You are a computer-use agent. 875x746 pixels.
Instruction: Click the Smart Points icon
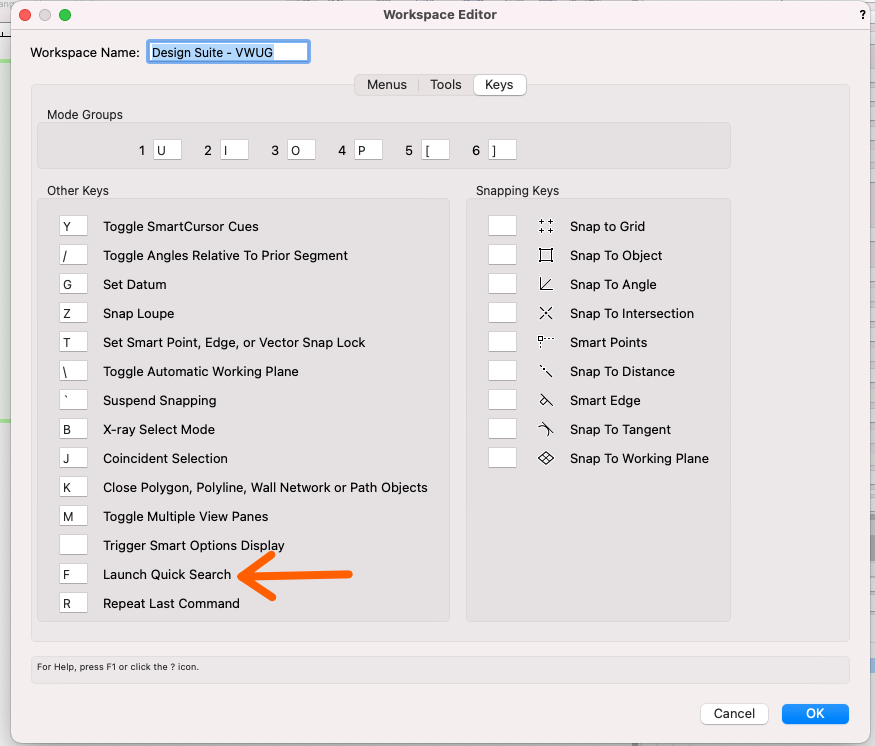pyautogui.click(x=546, y=342)
